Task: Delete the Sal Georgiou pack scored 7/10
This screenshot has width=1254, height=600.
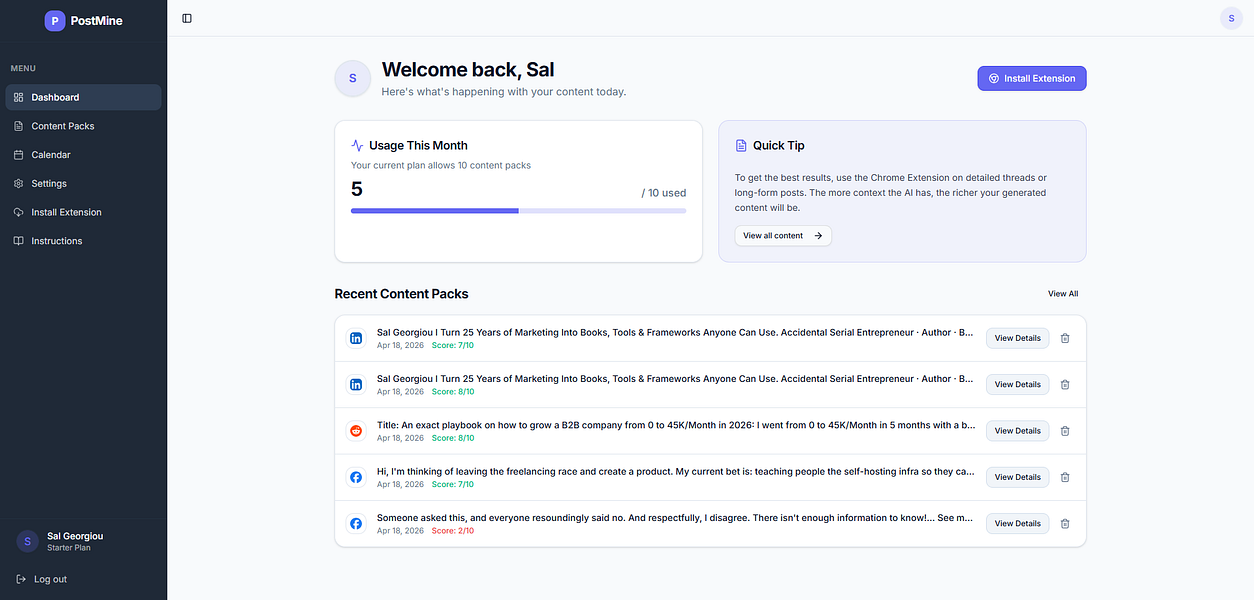Action: [1065, 338]
